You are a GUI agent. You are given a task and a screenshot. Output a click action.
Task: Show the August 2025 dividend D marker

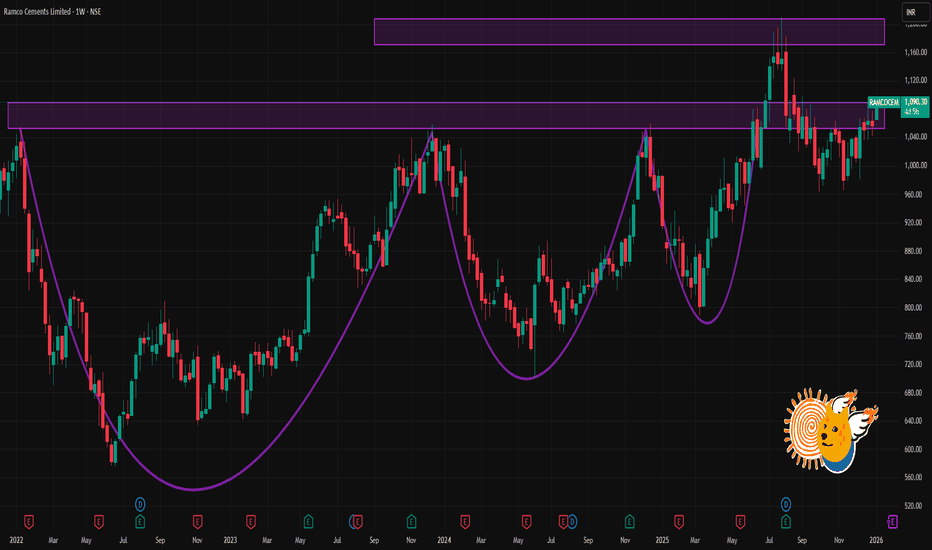786,504
